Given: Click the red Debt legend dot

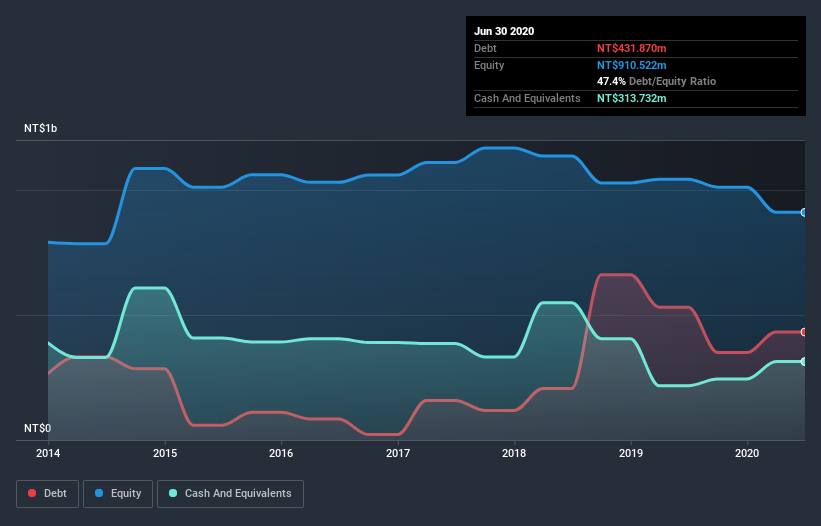Looking at the screenshot, I should [32, 493].
